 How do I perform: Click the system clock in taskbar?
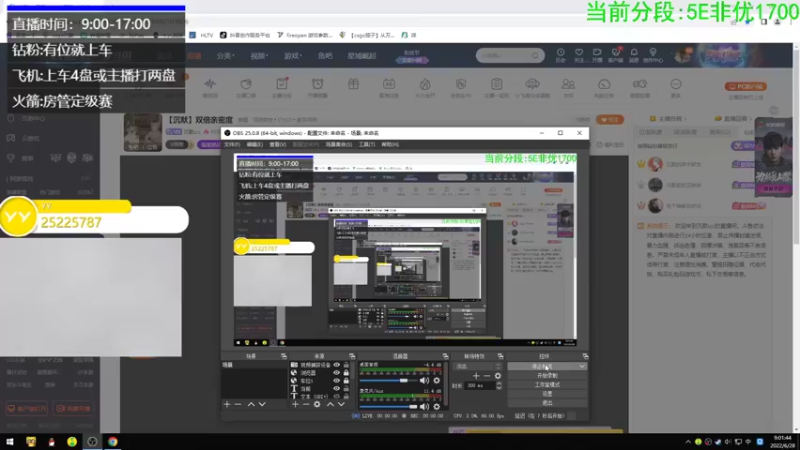click(783, 442)
